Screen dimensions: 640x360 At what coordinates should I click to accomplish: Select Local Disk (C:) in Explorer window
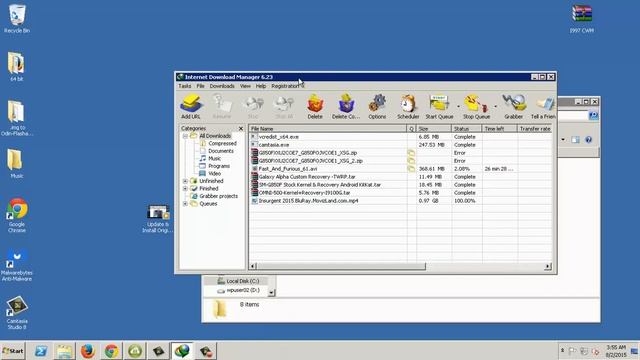tap(238, 281)
